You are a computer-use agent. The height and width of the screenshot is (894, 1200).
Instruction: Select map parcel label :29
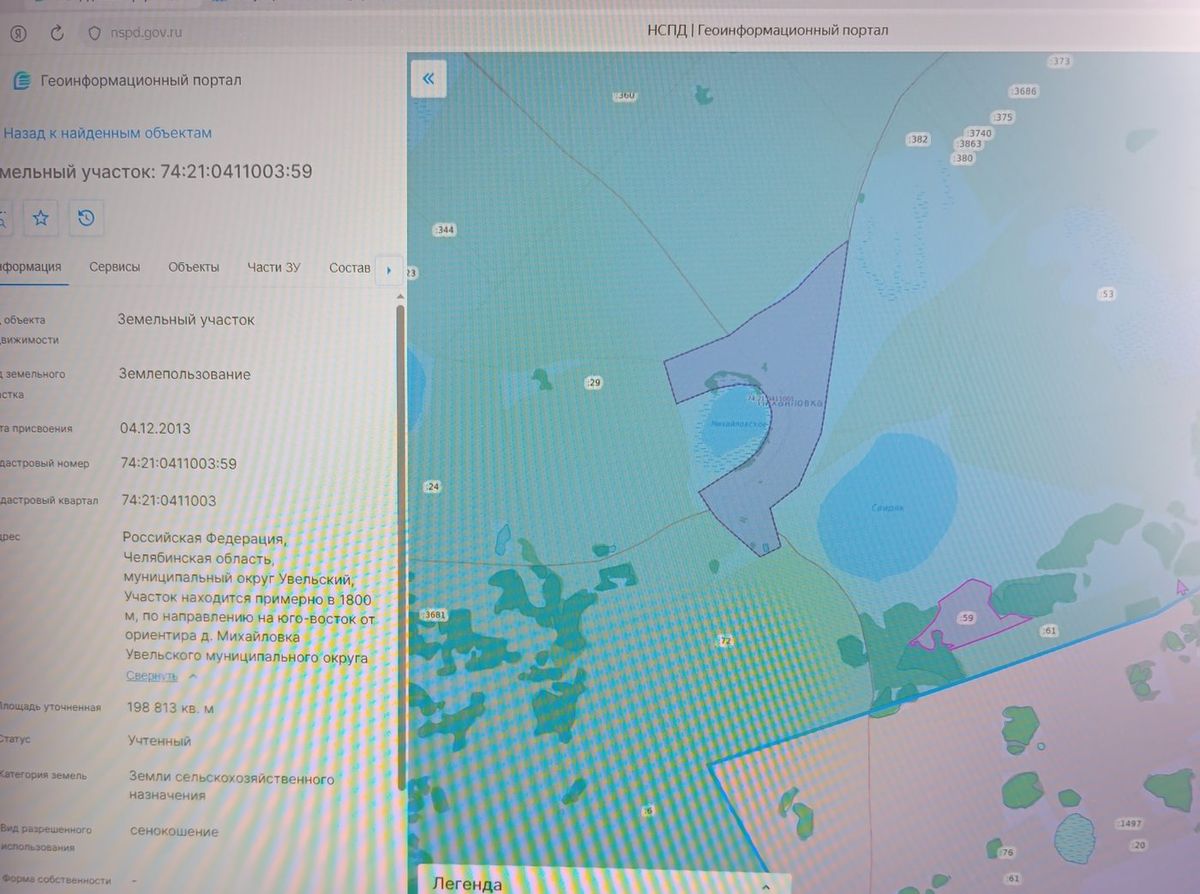[594, 383]
